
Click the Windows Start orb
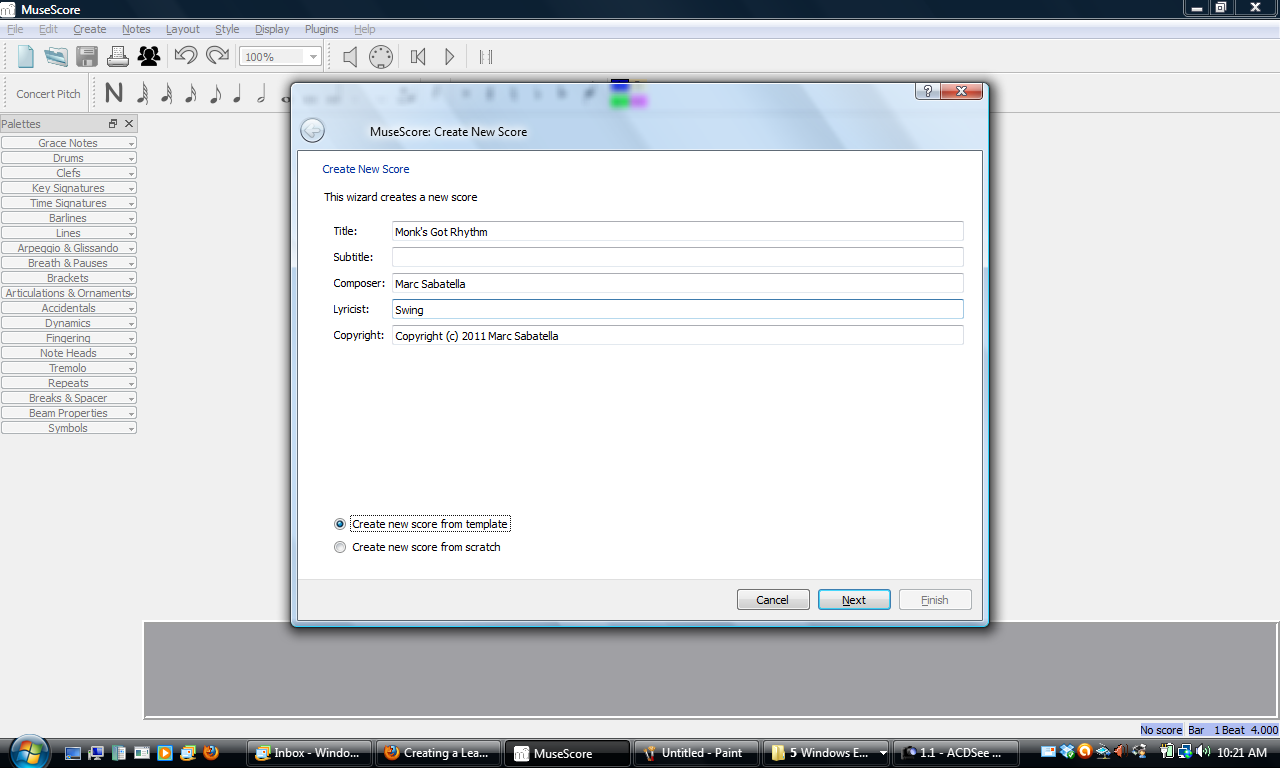click(x=27, y=752)
